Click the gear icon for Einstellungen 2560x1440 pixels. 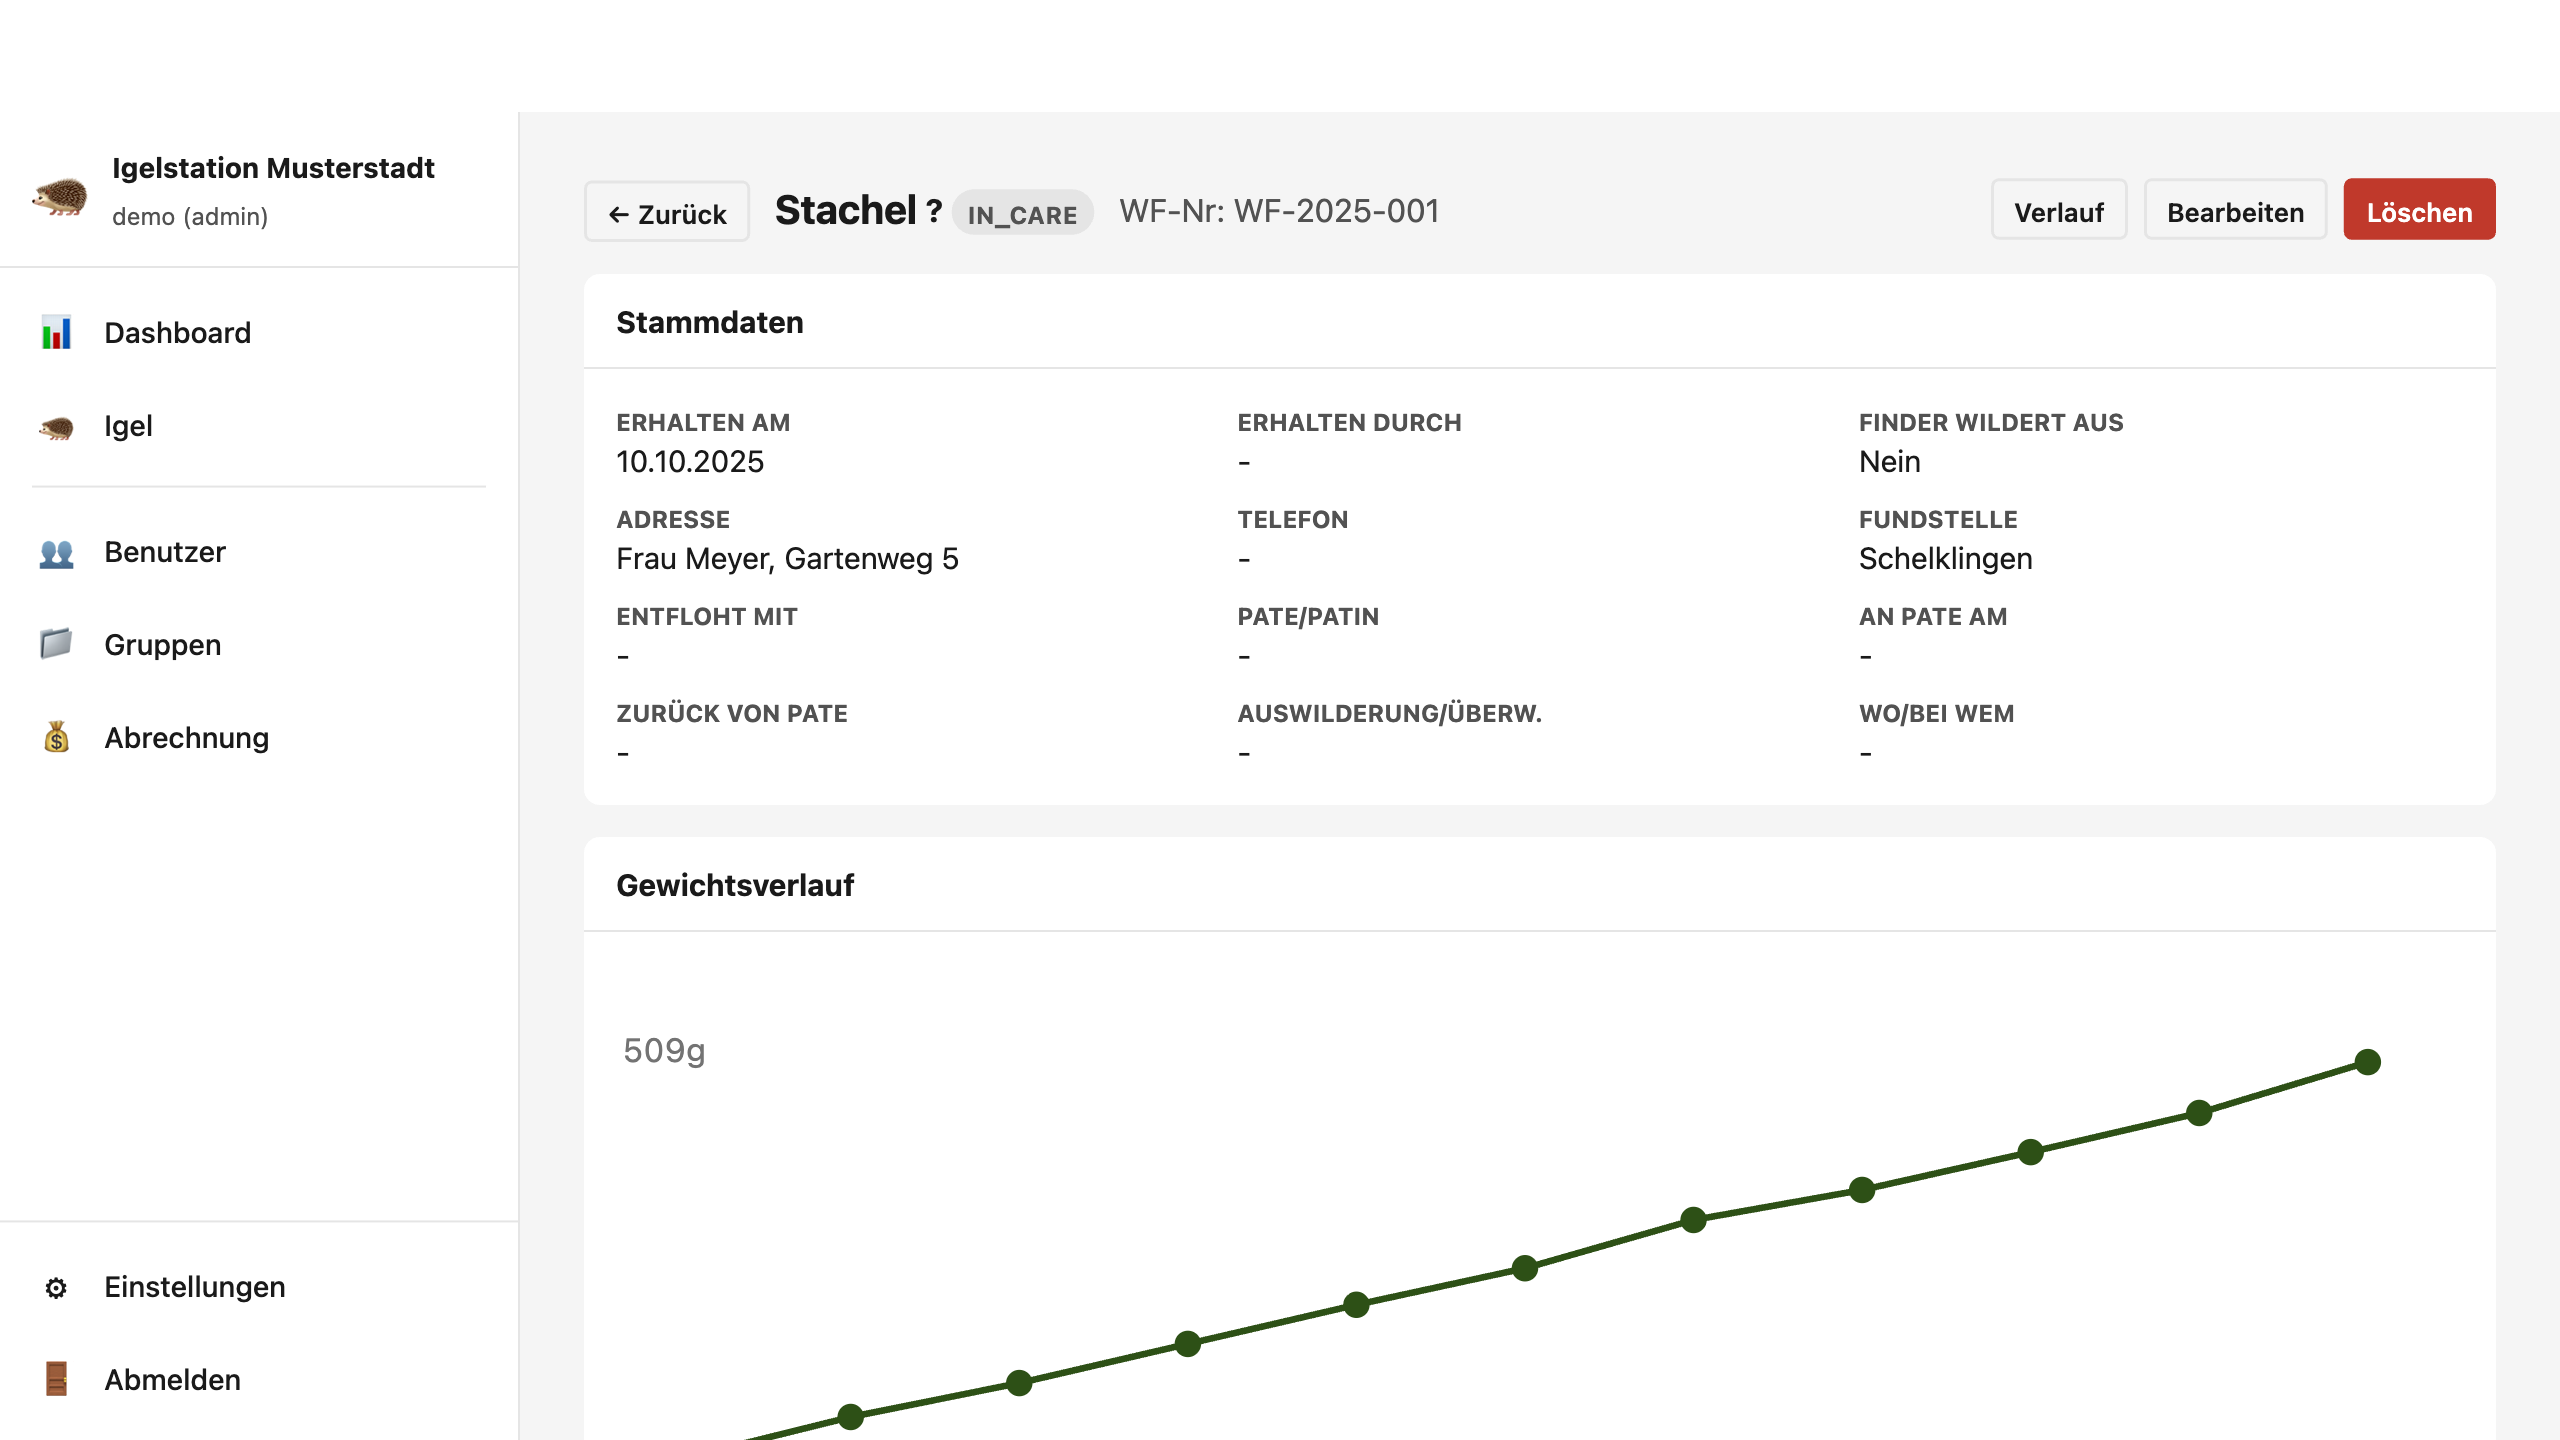click(56, 1288)
